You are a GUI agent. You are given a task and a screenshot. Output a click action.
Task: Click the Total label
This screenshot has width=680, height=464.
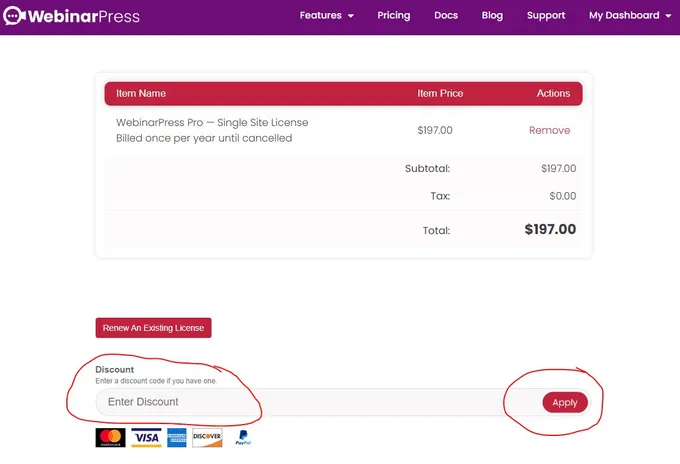pyautogui.click(x=436, y=230)
